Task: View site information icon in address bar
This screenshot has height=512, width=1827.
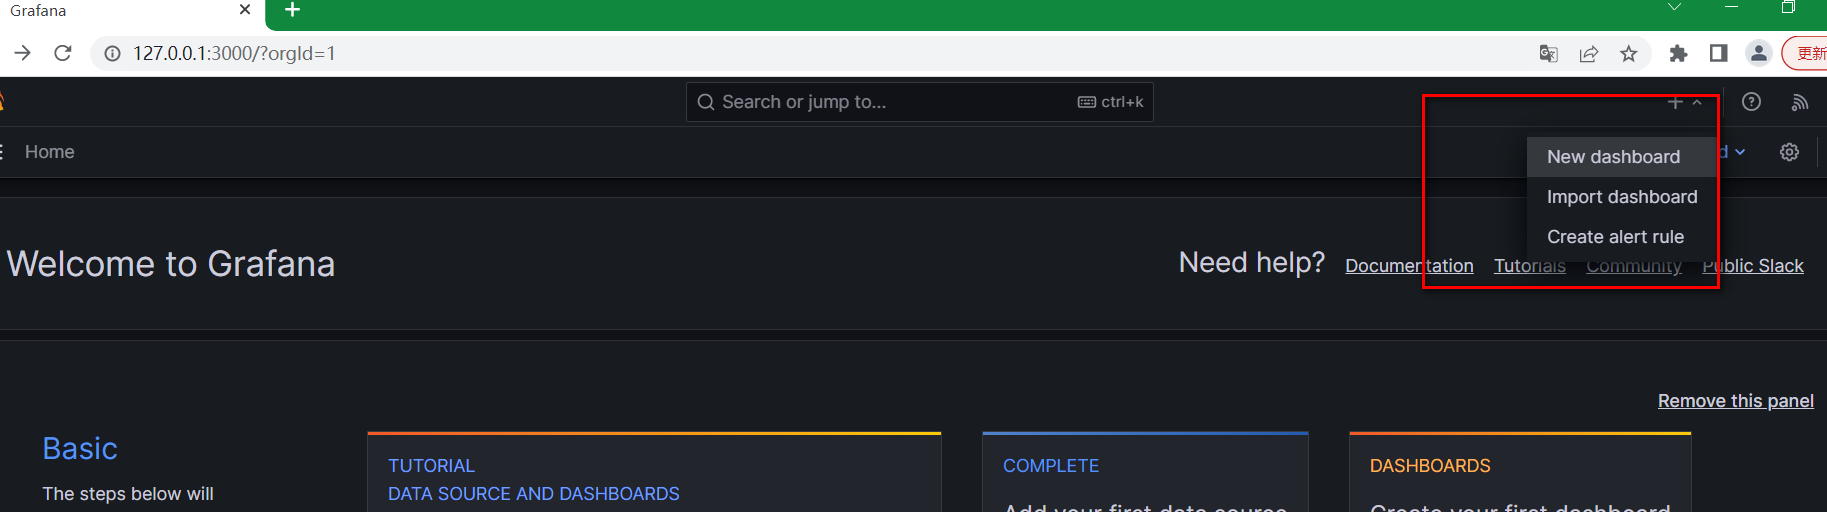Action: click(113, 53)
